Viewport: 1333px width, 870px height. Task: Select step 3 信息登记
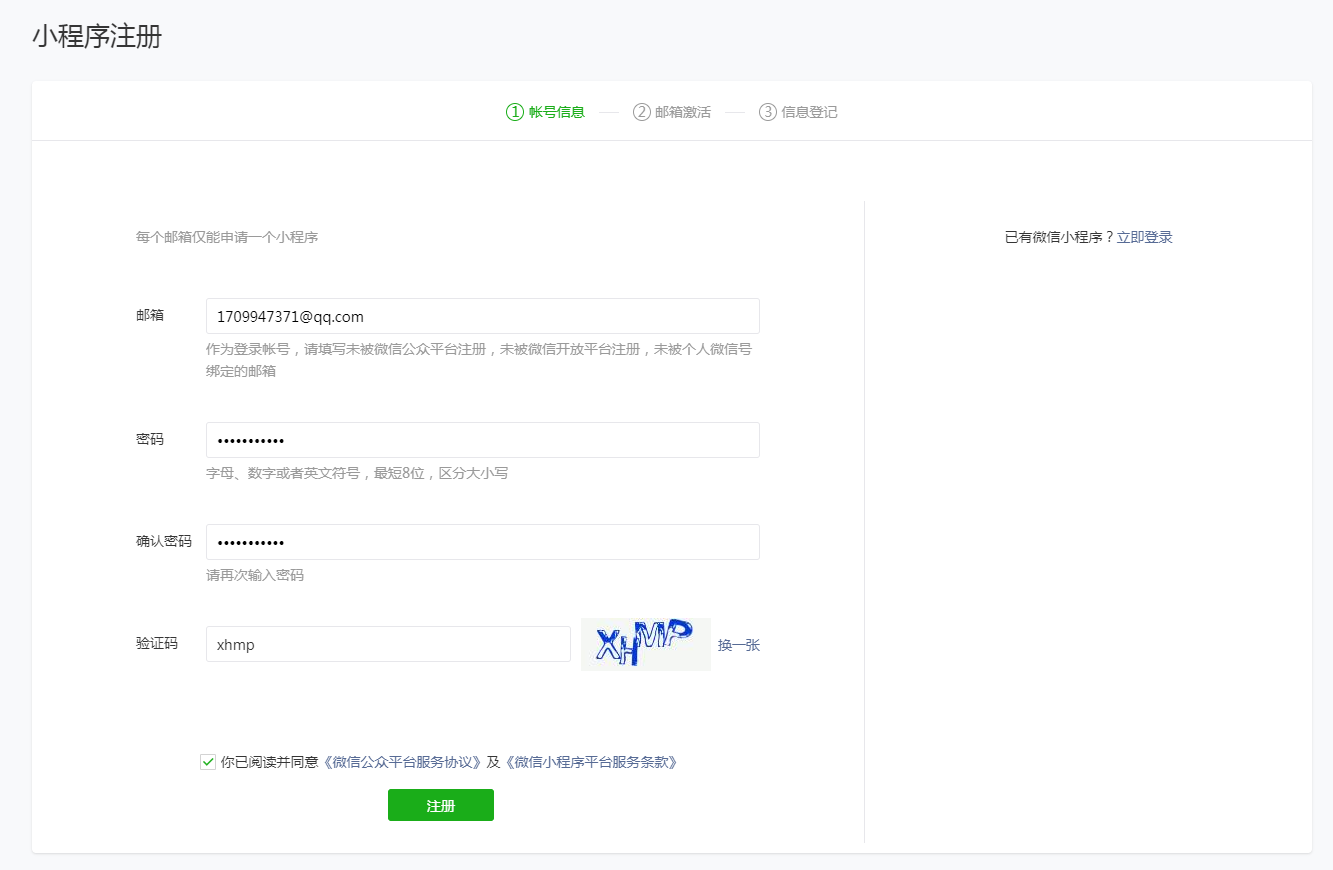click(x=798, y=112)
